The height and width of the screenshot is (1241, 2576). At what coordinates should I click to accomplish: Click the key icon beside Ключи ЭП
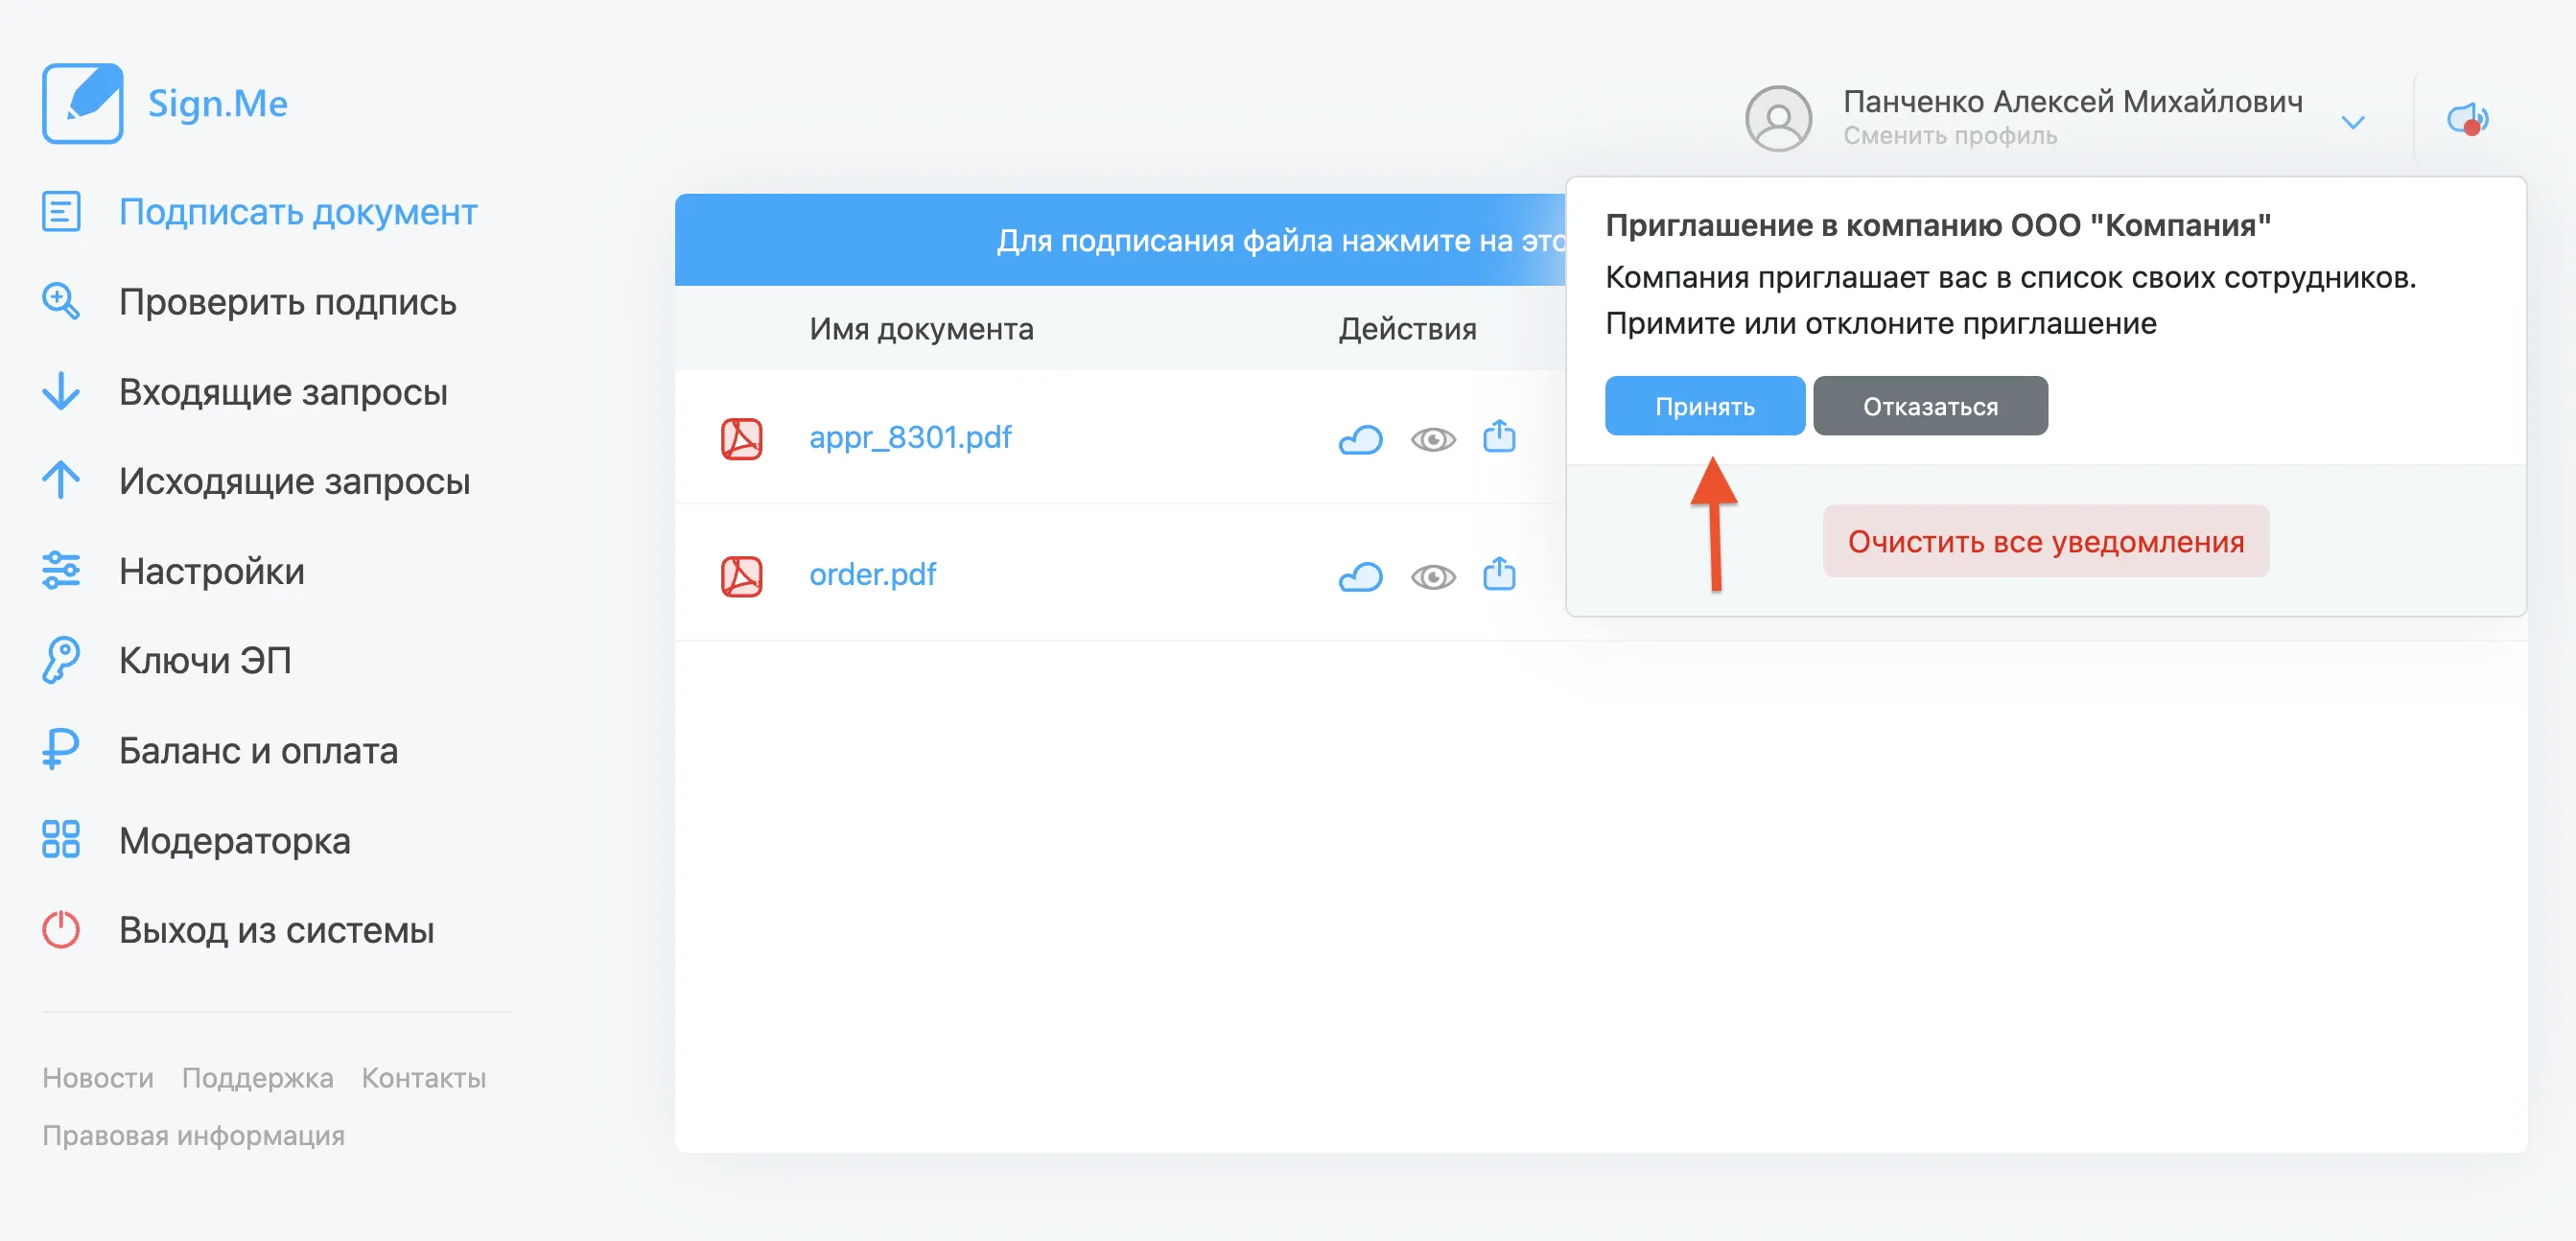pos(61,660)
